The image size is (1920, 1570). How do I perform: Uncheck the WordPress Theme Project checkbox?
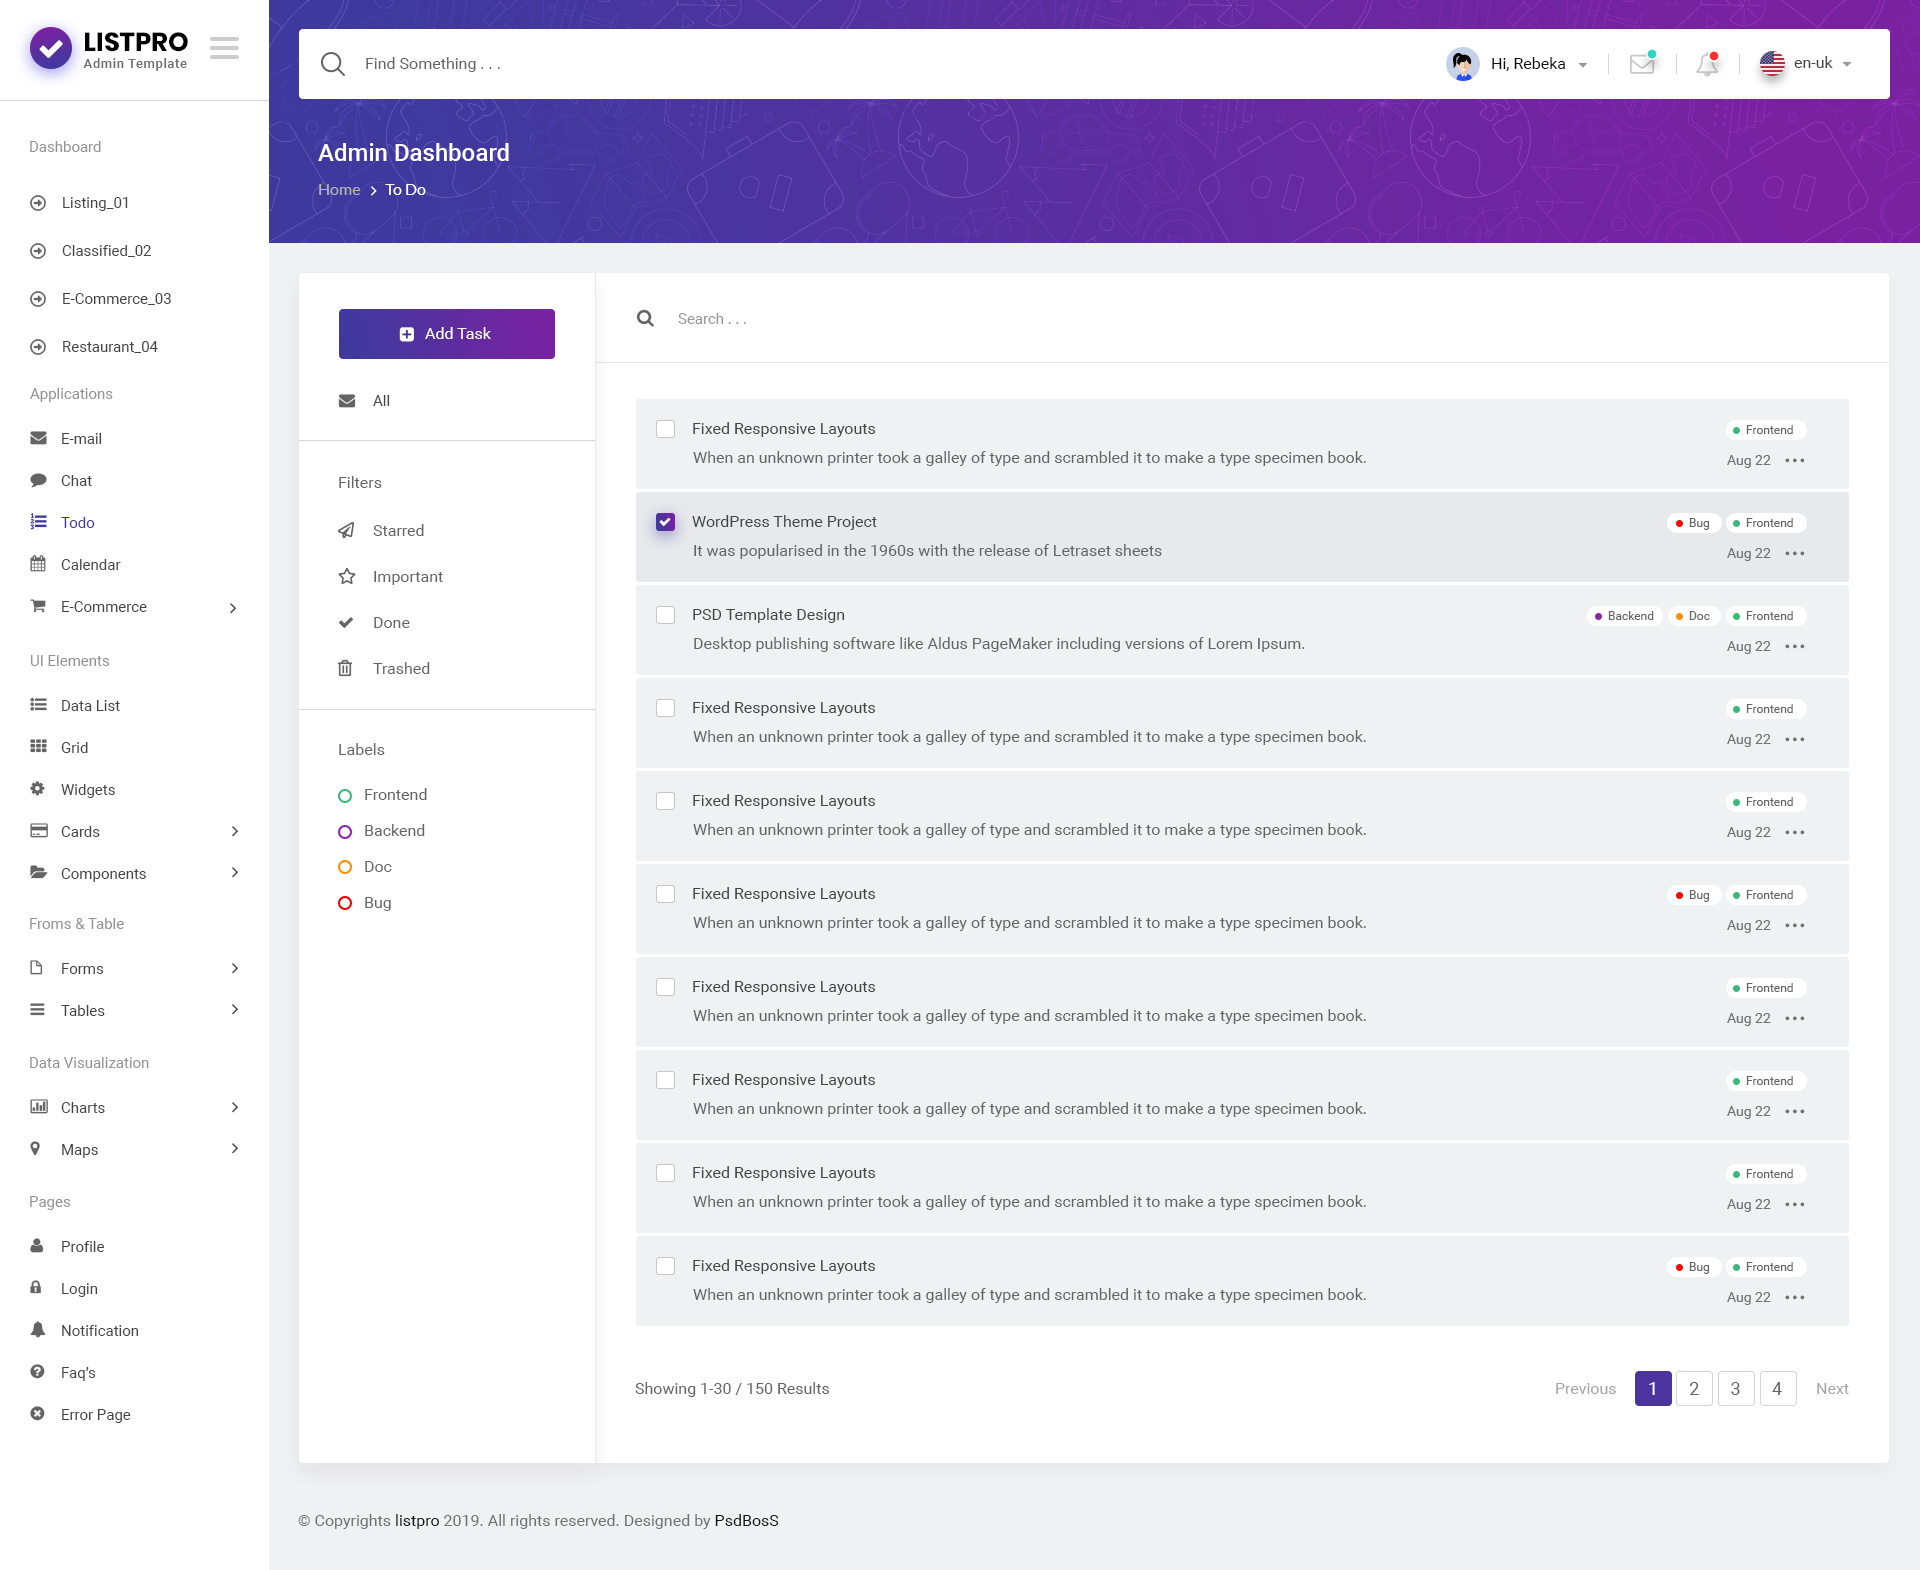[665, 522]
